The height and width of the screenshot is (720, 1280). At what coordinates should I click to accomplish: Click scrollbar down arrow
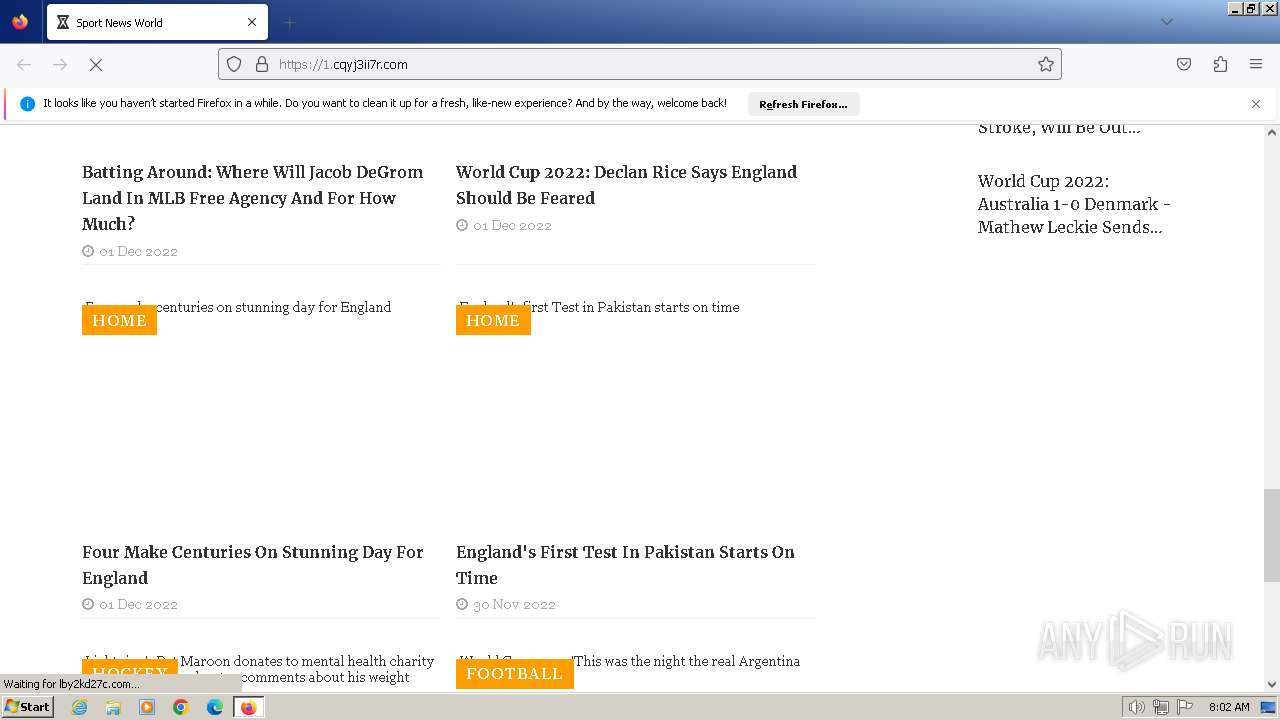pyautogui.click(x=1272, y=685)
